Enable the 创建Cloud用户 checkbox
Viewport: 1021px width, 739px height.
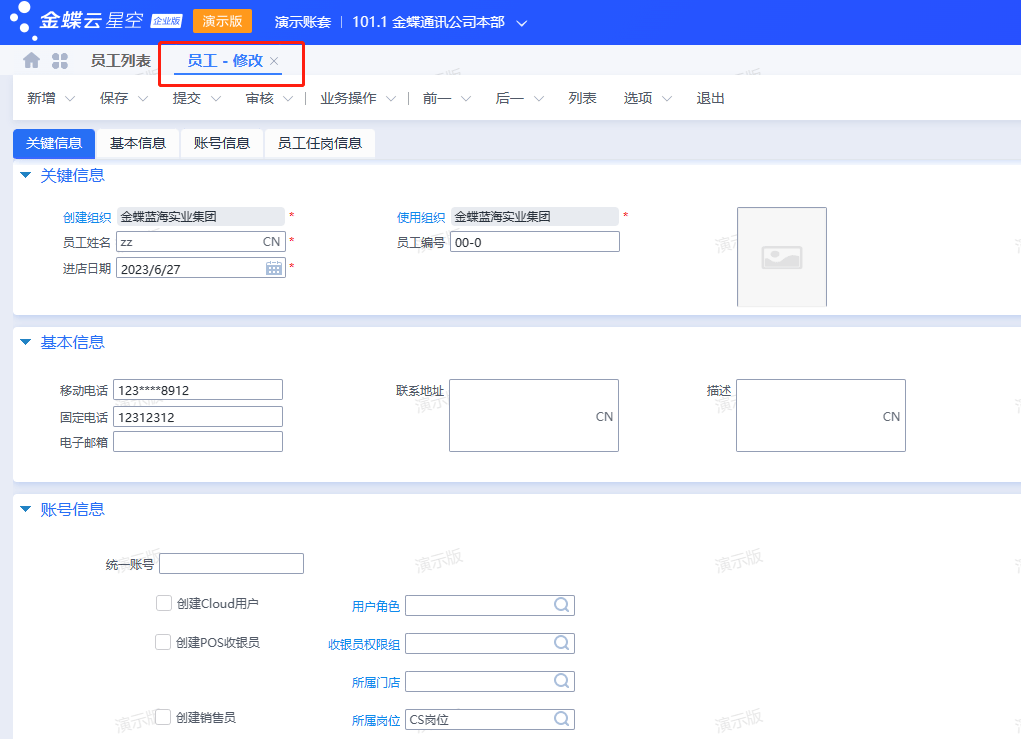[163, 602]
